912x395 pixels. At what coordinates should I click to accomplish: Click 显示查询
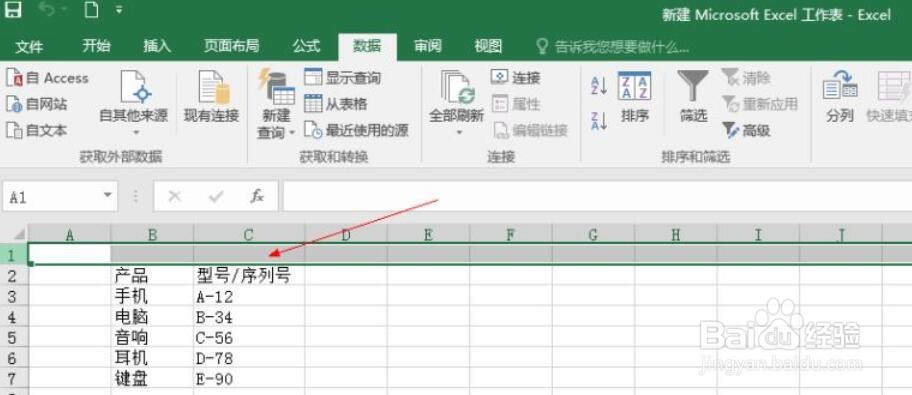pyautogui.click(x=343, y=78)
